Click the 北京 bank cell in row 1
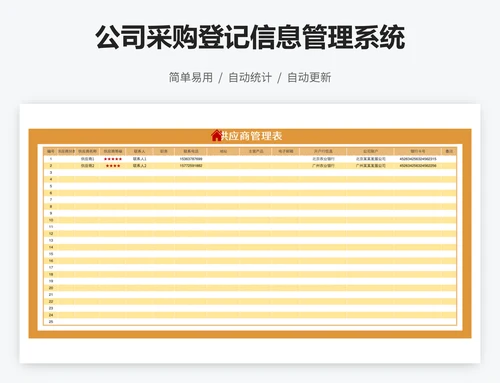 point(323,159)
